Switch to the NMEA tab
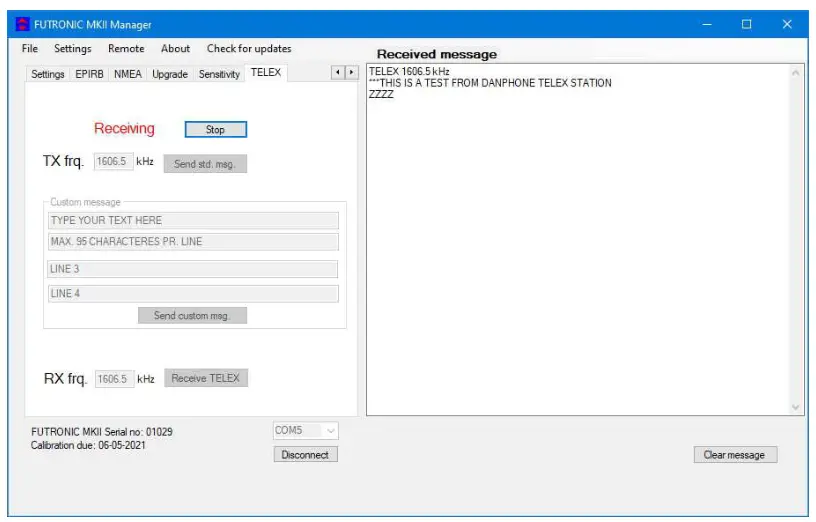Screen dimensions: 816x522 click(x=128, y=74)
